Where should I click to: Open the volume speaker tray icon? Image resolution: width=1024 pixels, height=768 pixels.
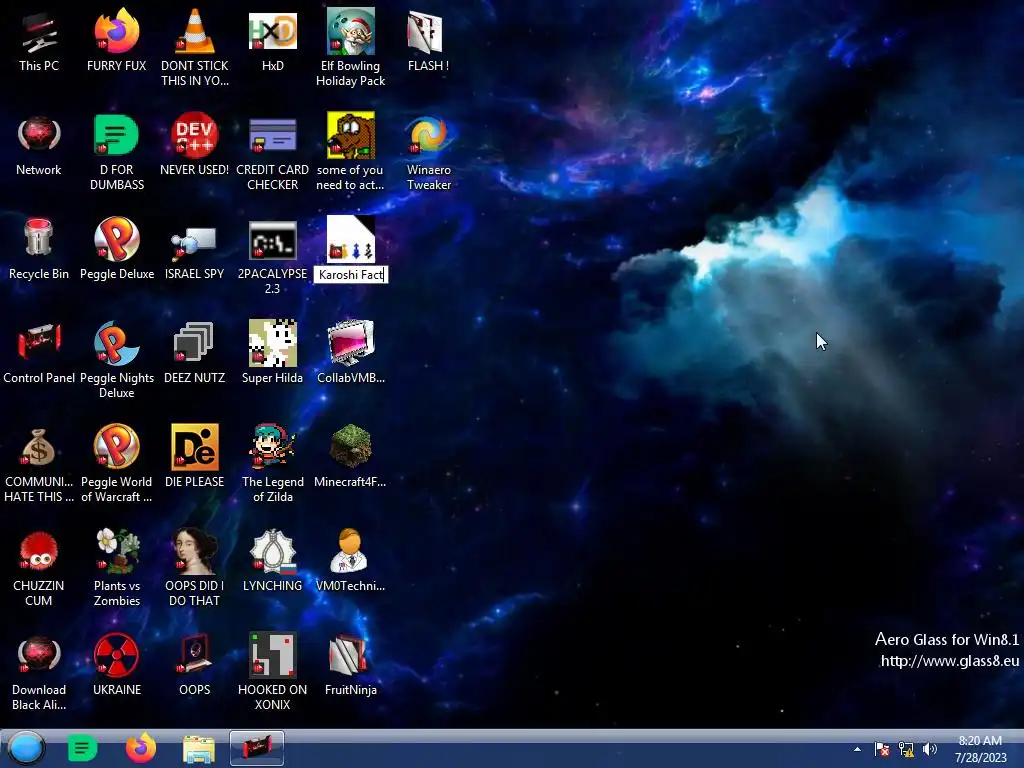coord(929,749)
